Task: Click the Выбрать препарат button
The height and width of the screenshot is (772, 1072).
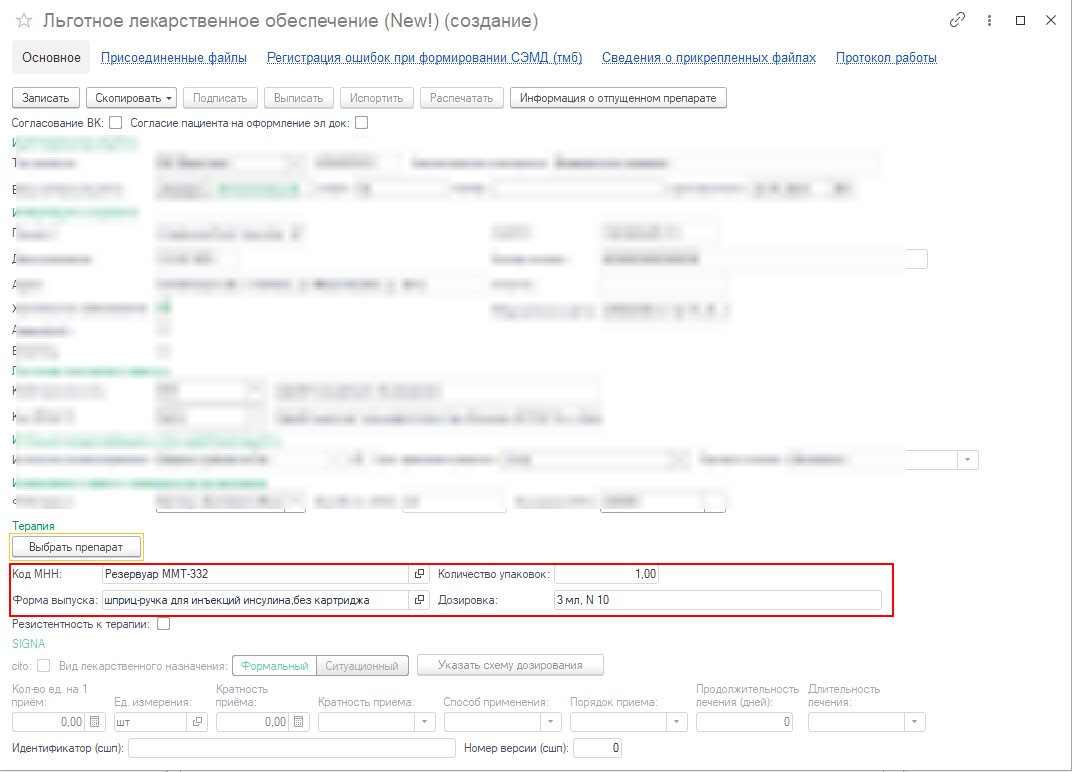Action: pyautogui.click(x=76, y=547)
